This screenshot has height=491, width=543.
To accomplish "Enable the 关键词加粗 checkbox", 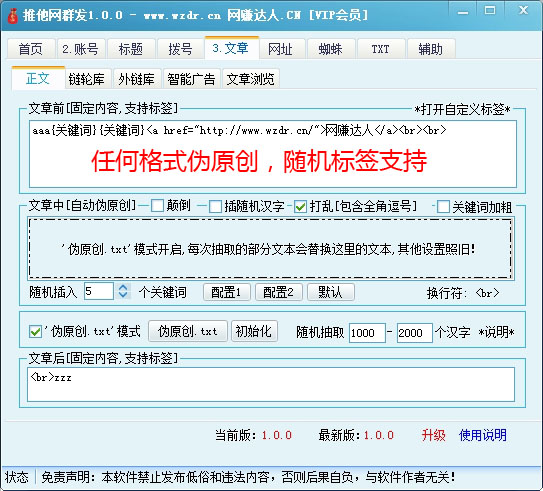I will click(474, 207).
